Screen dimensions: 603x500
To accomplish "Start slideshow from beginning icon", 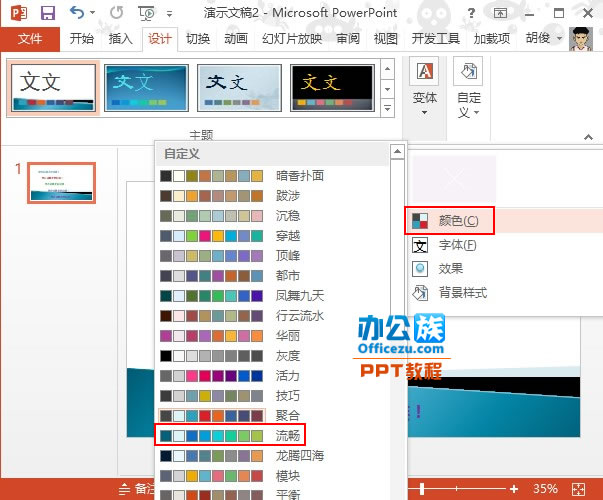I will coord(146,13).
